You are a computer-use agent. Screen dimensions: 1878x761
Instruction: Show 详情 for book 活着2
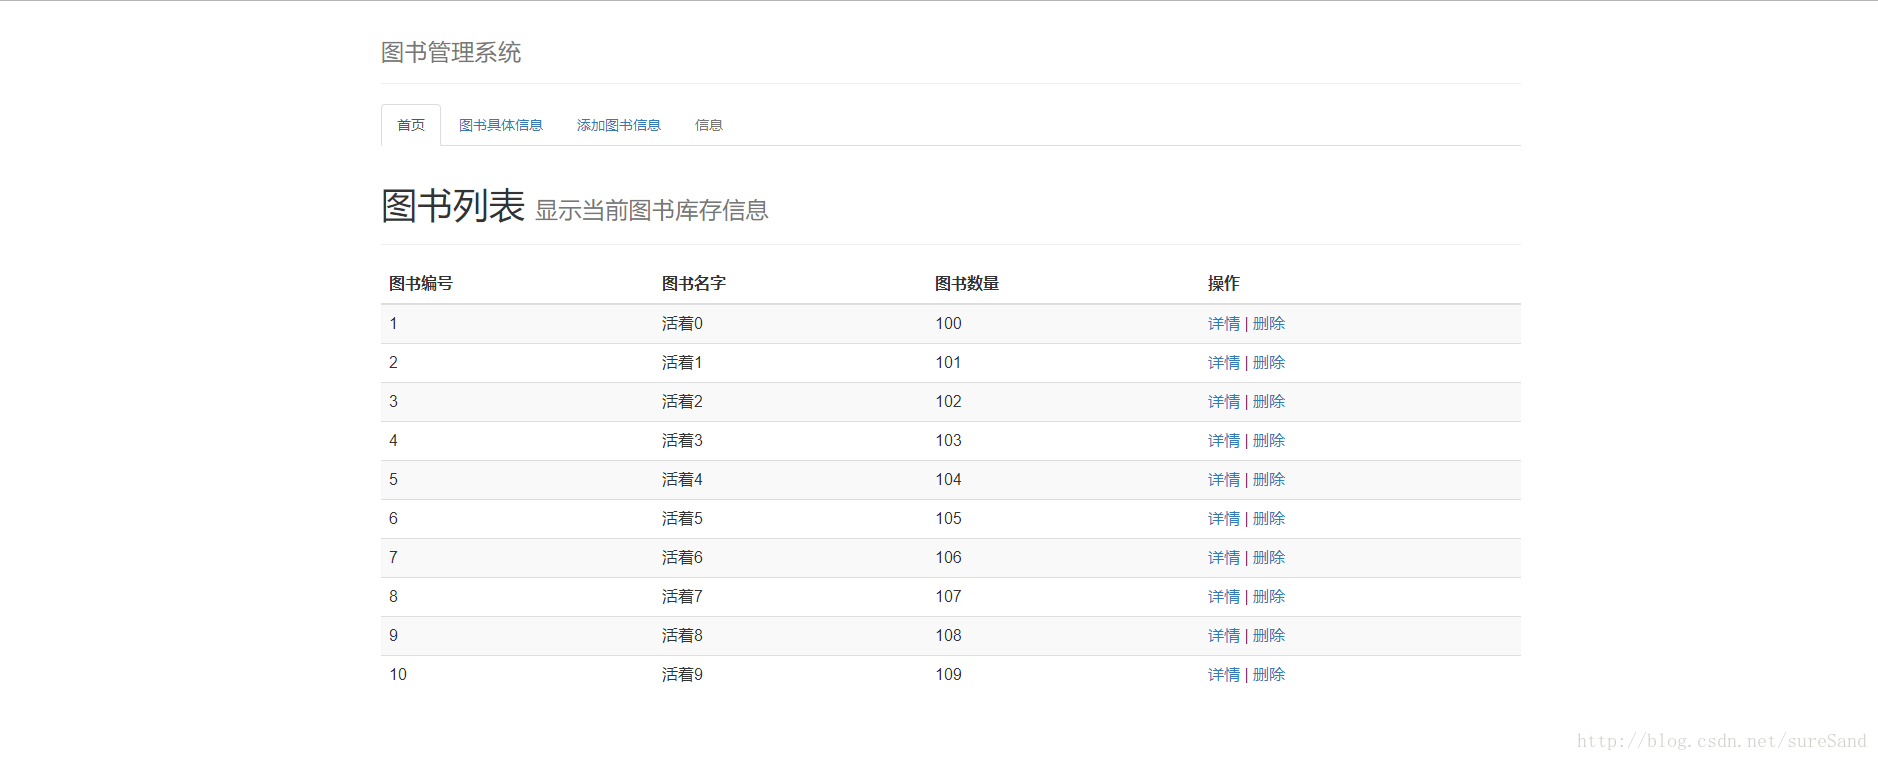tap(1224, 402)
